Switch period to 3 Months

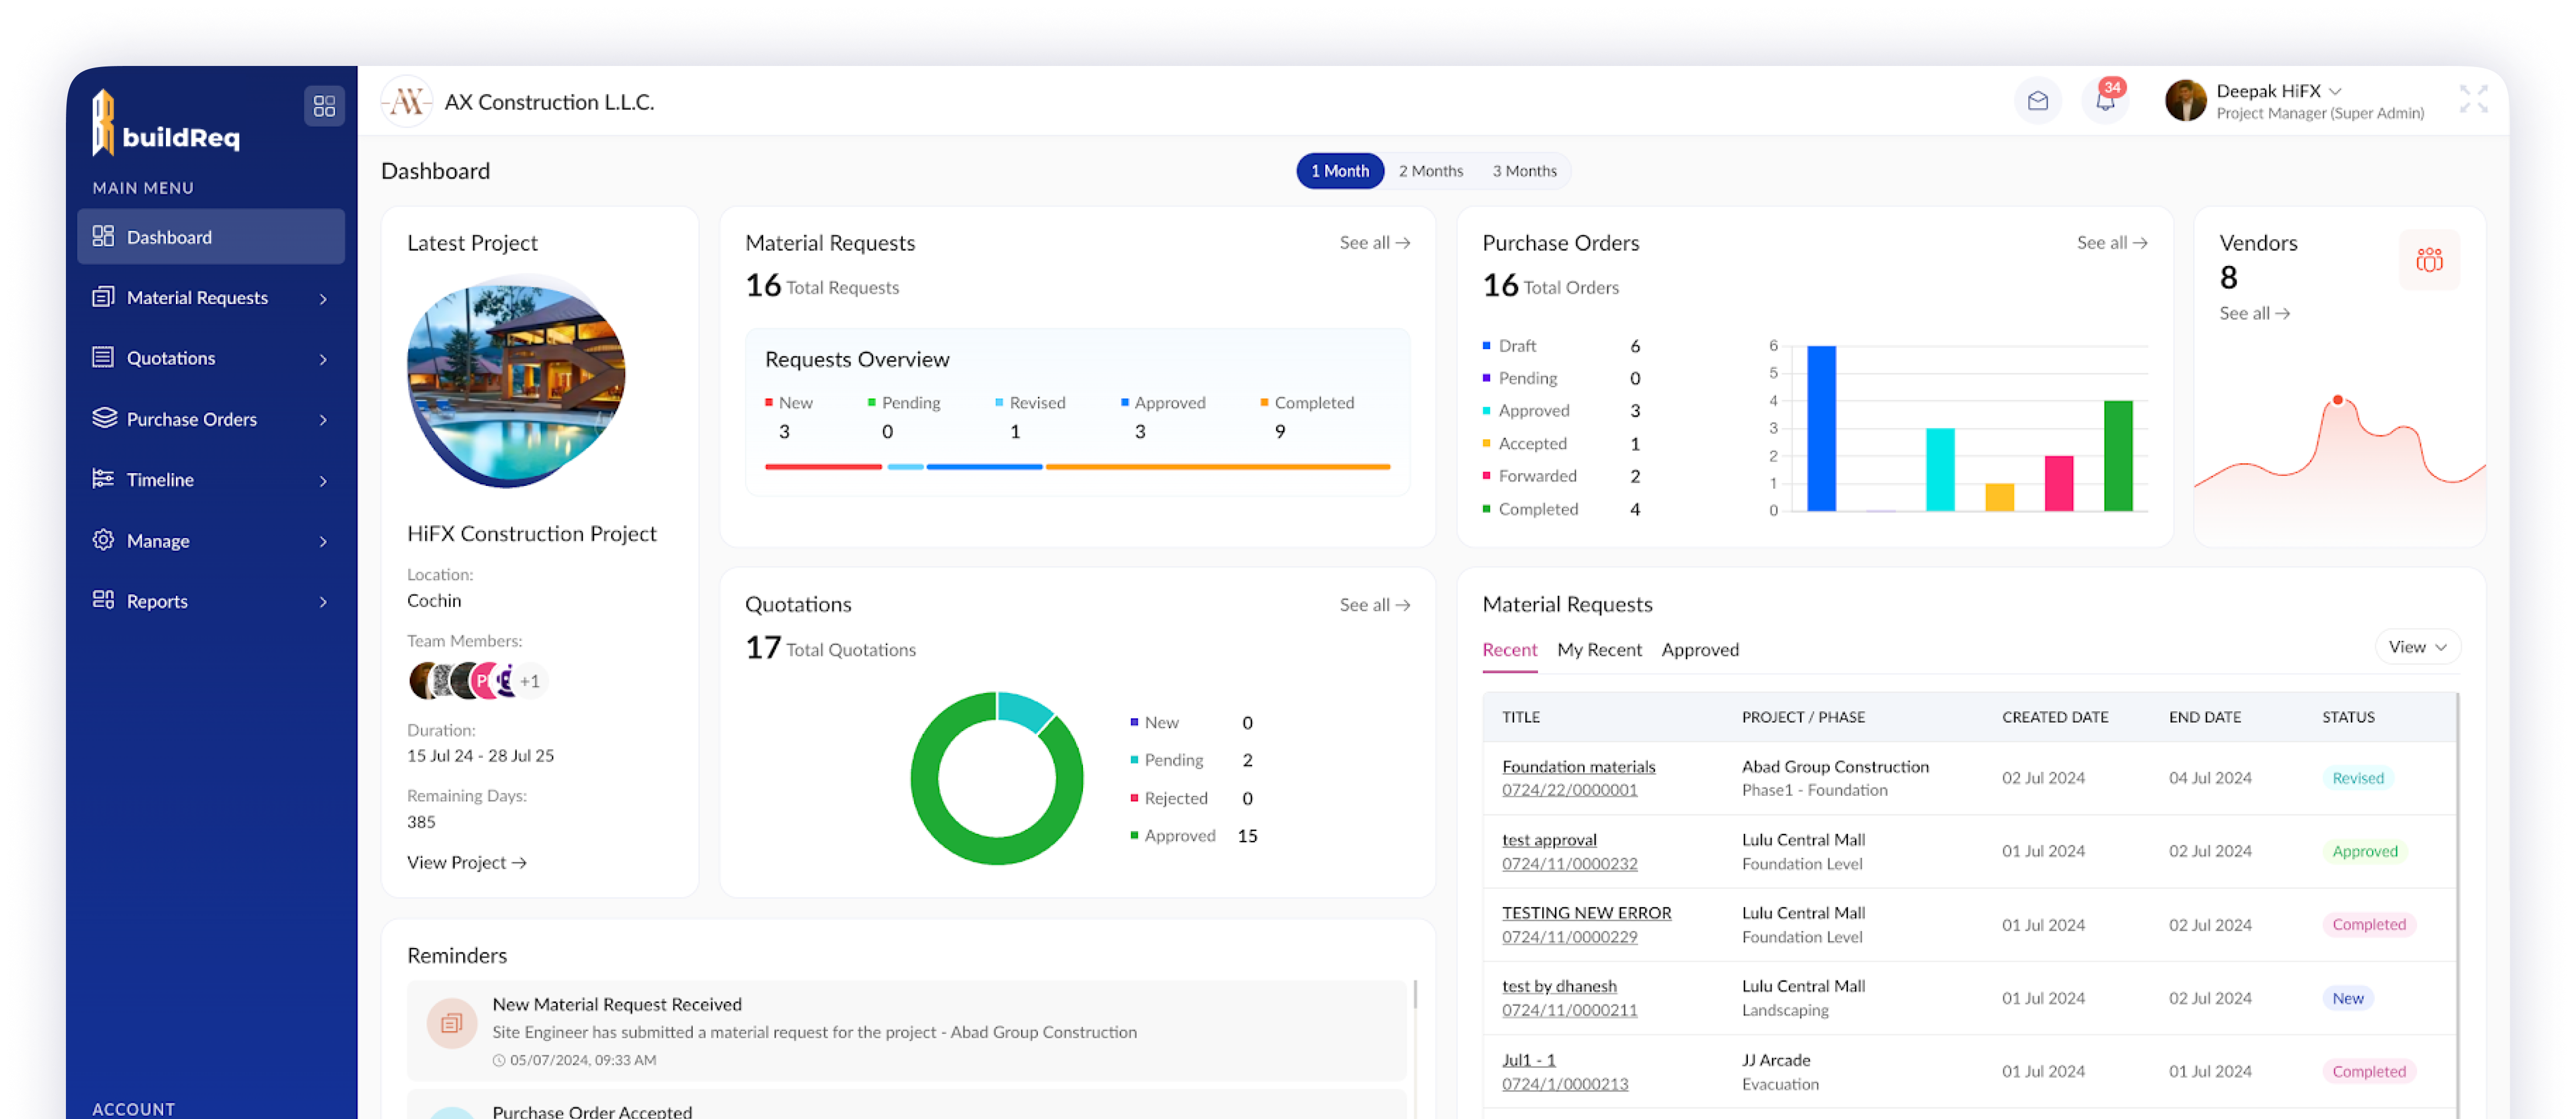point(1524,171)
